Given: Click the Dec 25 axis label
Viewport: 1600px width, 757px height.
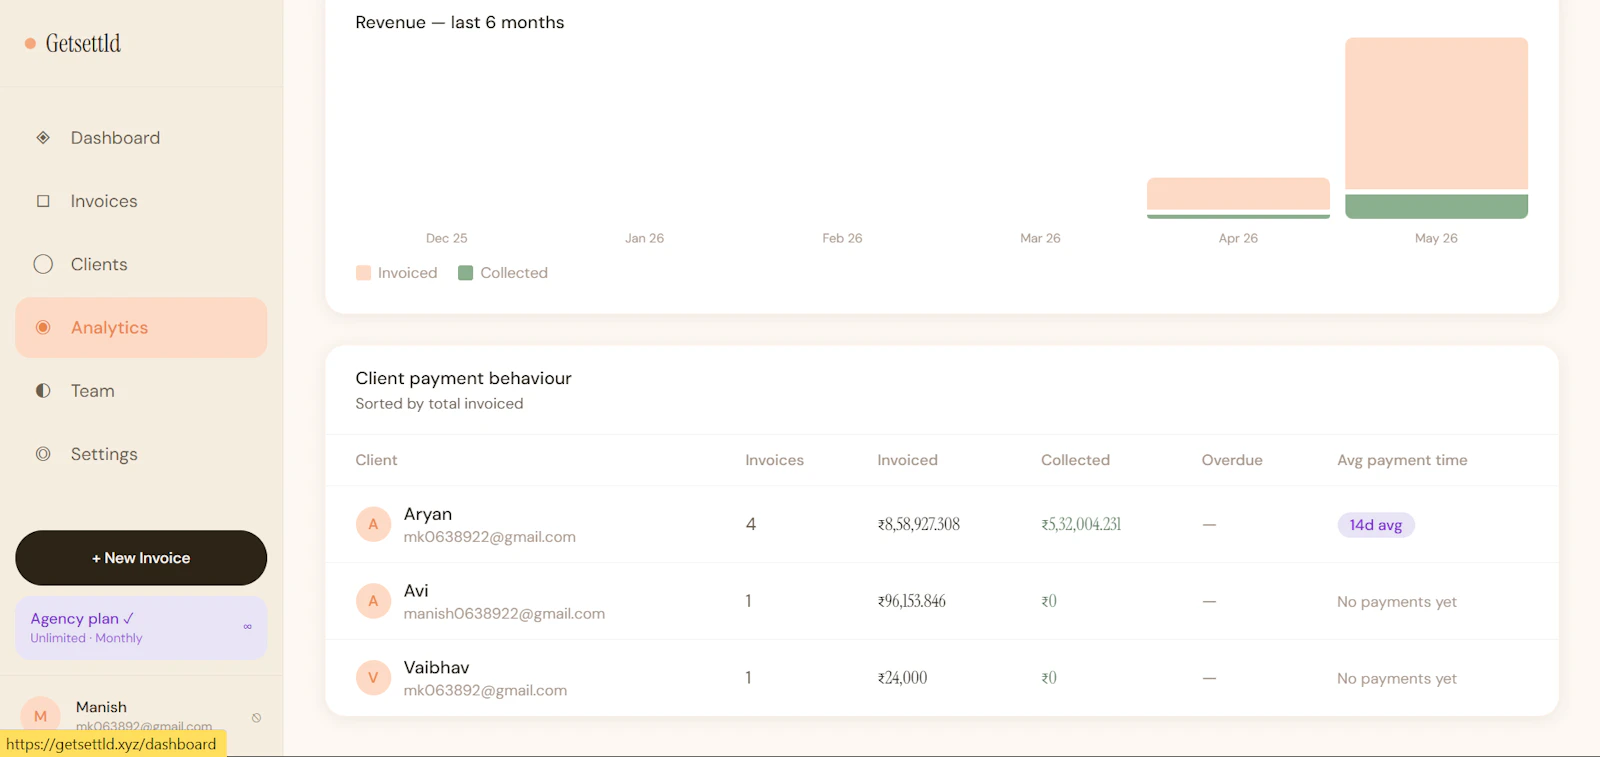Looking at the screenshot, I should 447,238.
